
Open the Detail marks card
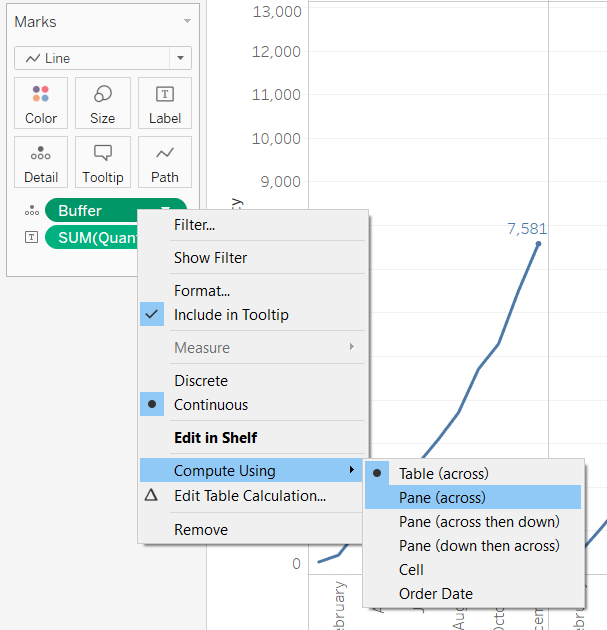[x=41, y=162]
